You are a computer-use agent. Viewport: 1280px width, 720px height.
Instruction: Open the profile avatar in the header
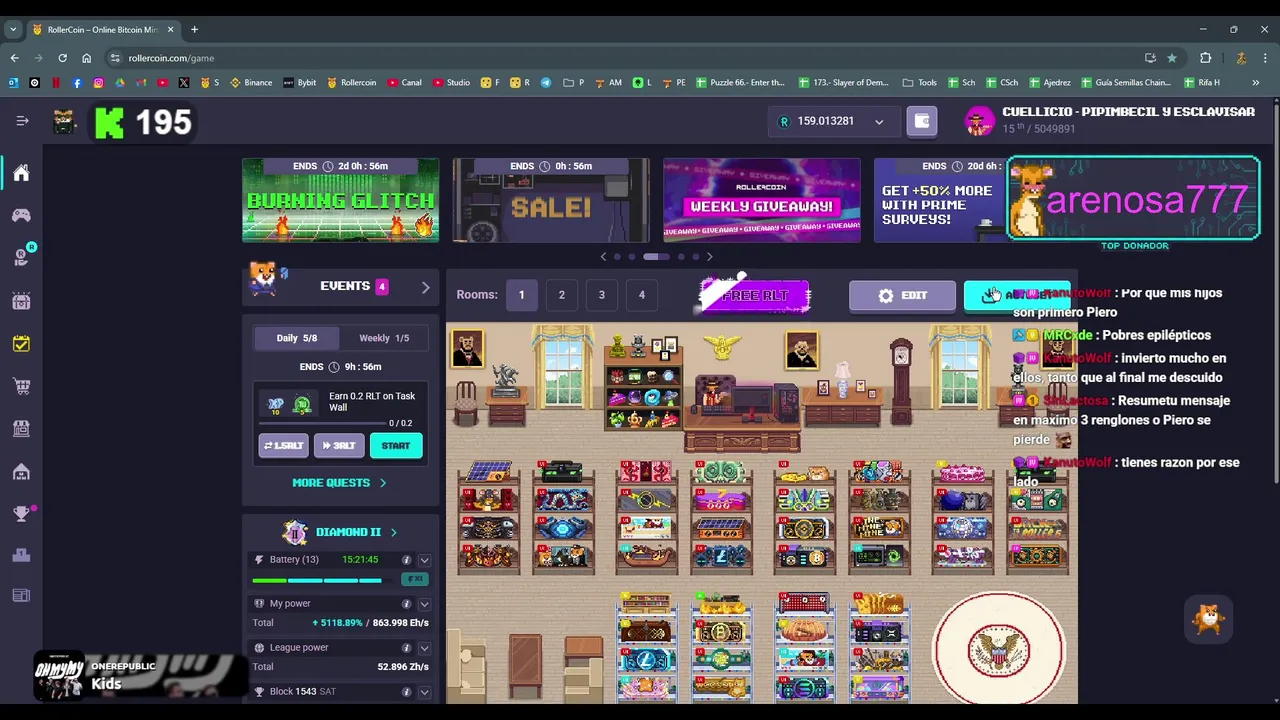pyautogui.click(x=980, y=121)
